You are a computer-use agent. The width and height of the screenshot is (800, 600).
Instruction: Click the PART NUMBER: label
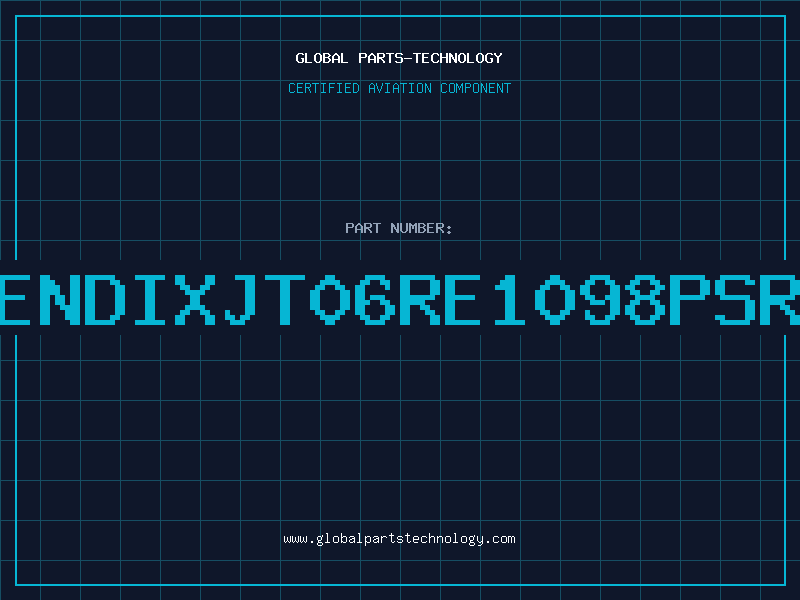pyautogui.click(x=398, y=228)
